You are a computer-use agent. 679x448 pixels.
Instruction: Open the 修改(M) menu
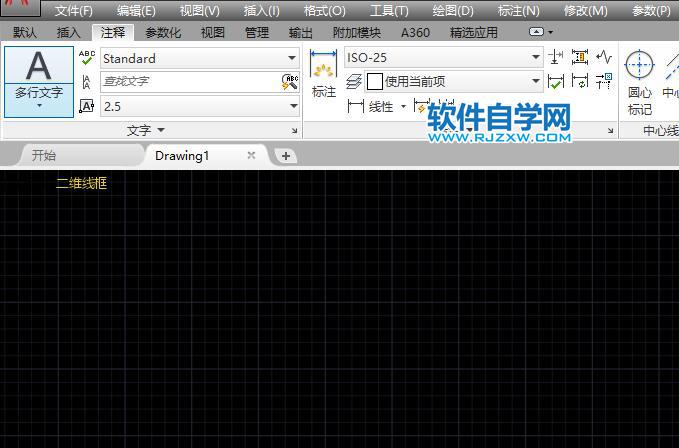(585, 10)
